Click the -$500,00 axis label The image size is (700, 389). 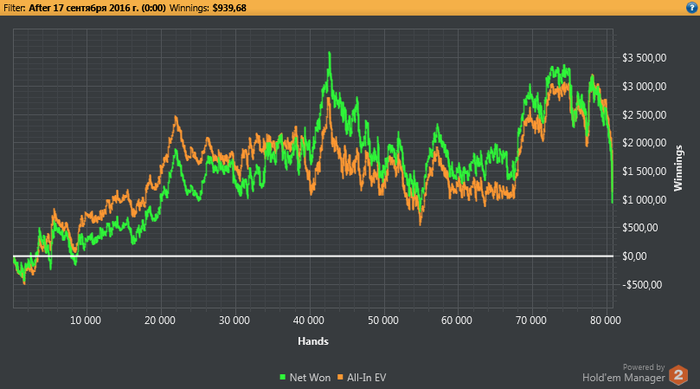coord(642,284)
